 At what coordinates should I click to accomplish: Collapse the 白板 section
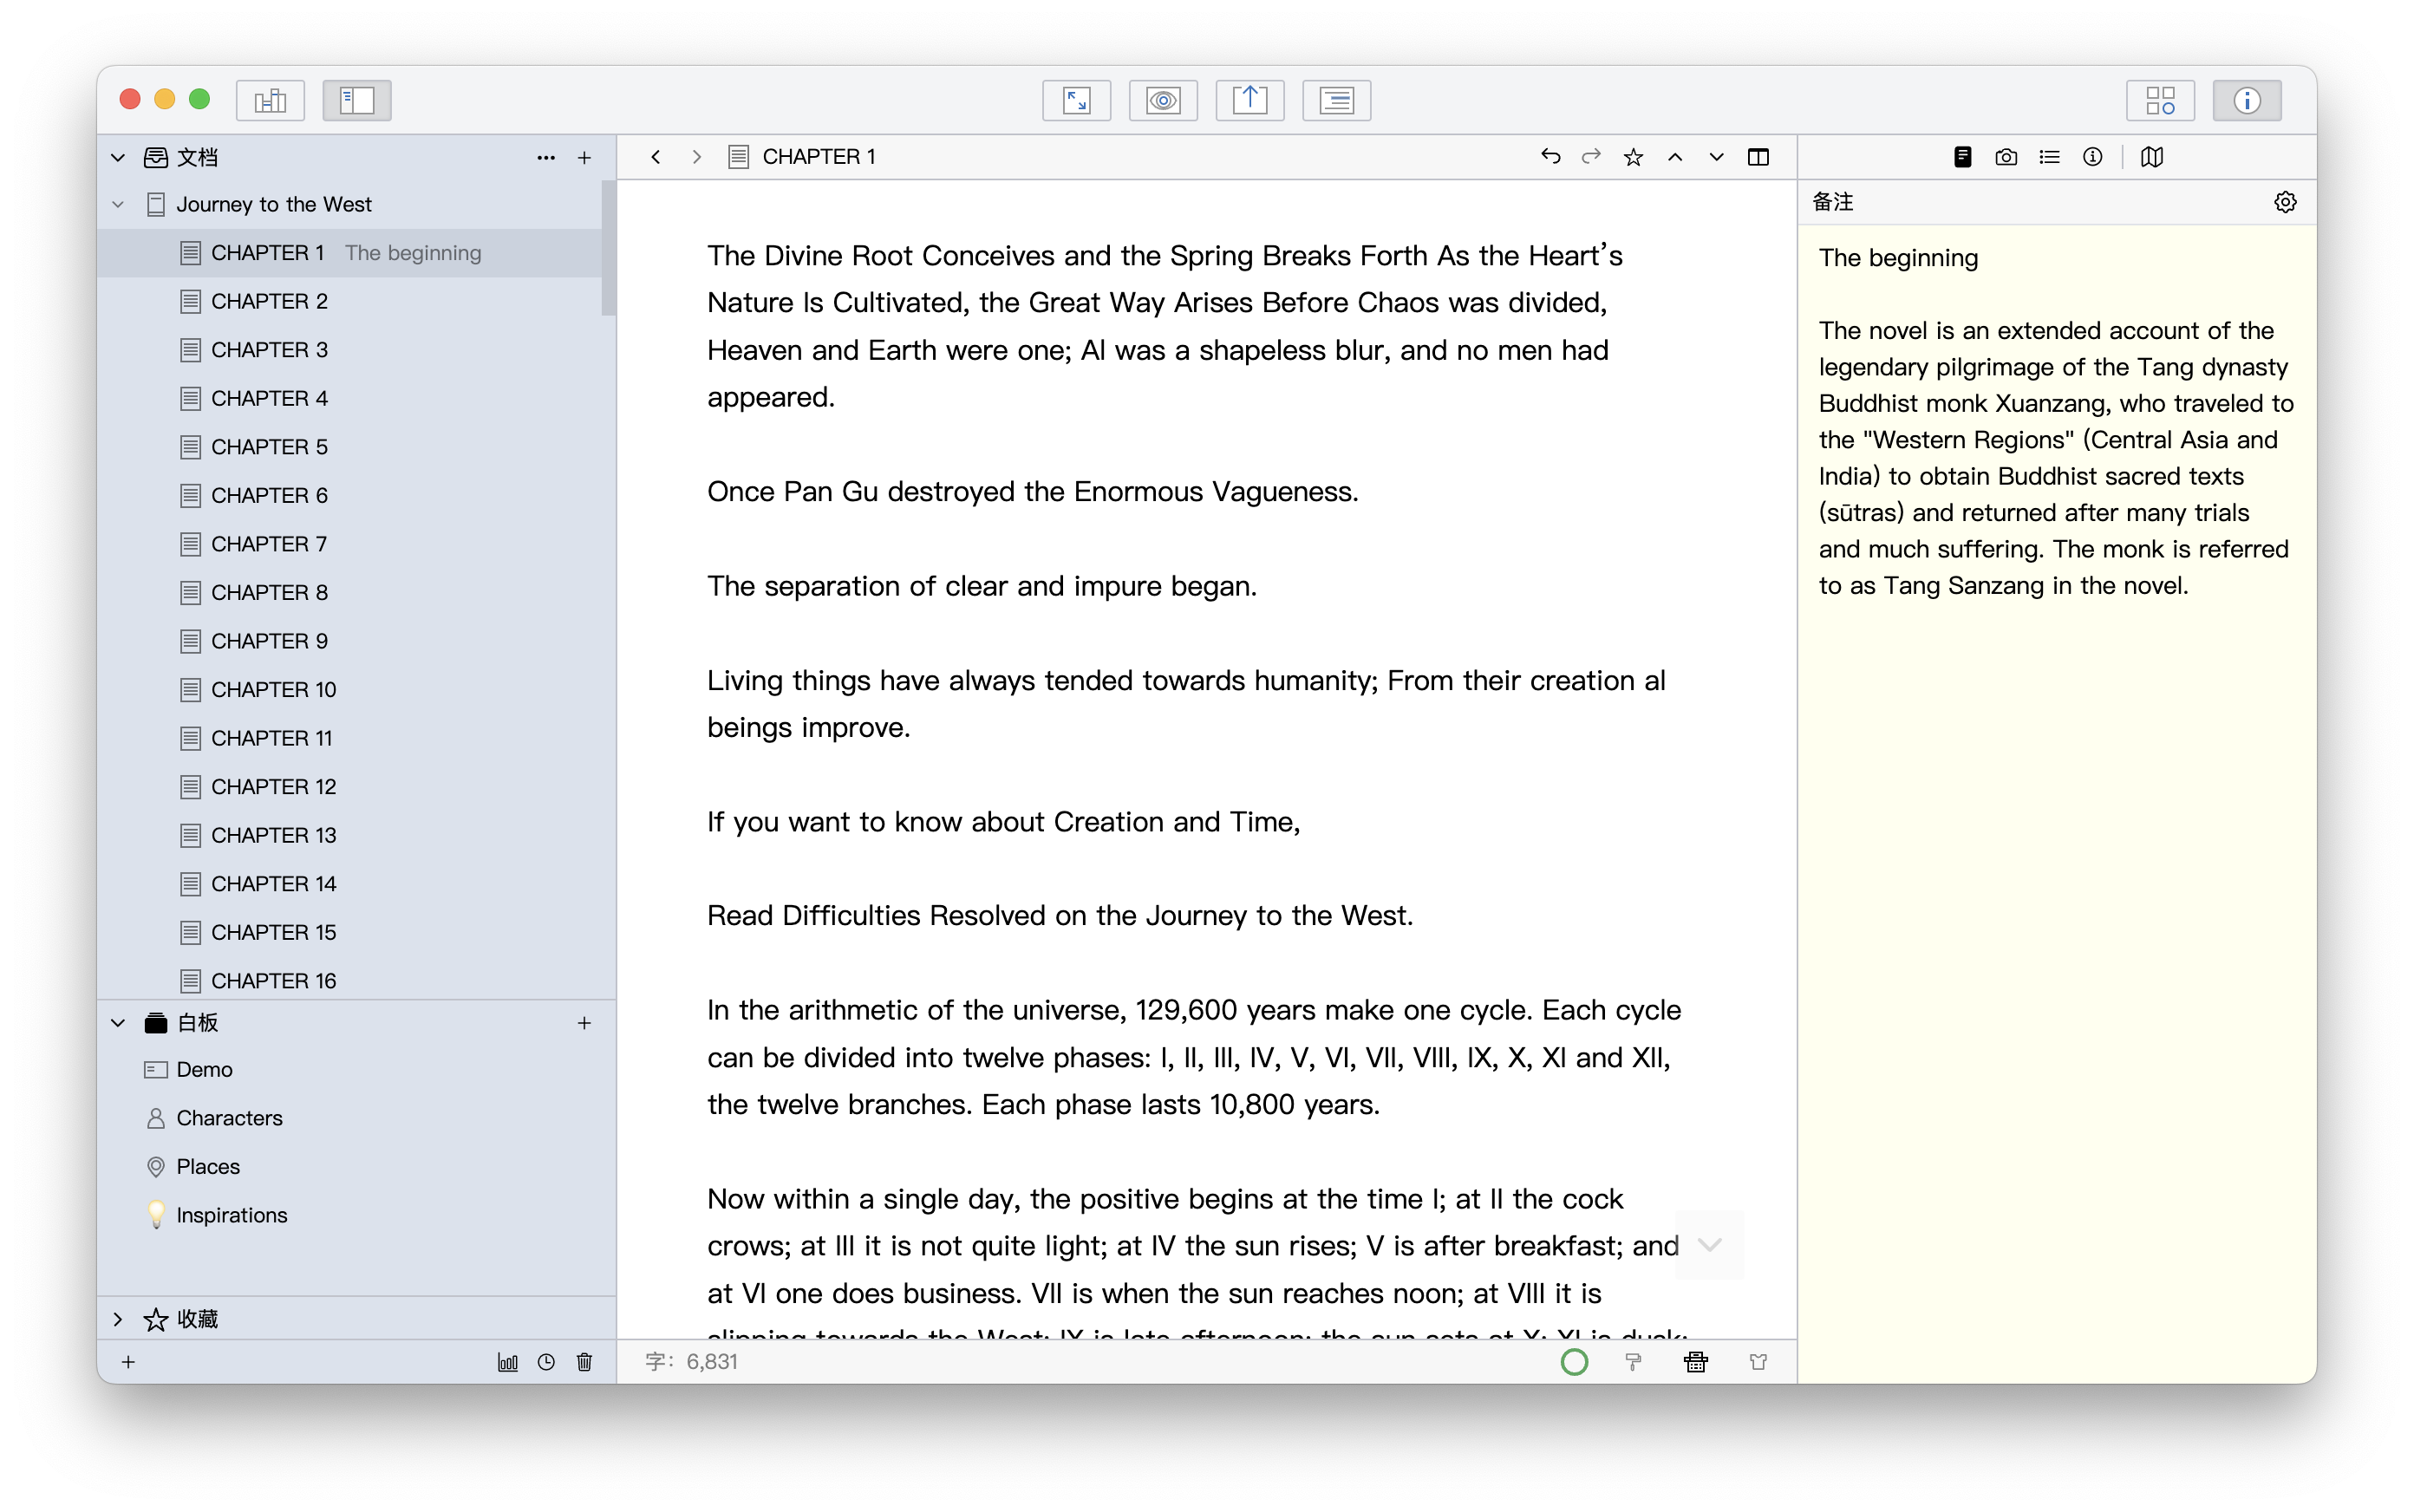118,1022
